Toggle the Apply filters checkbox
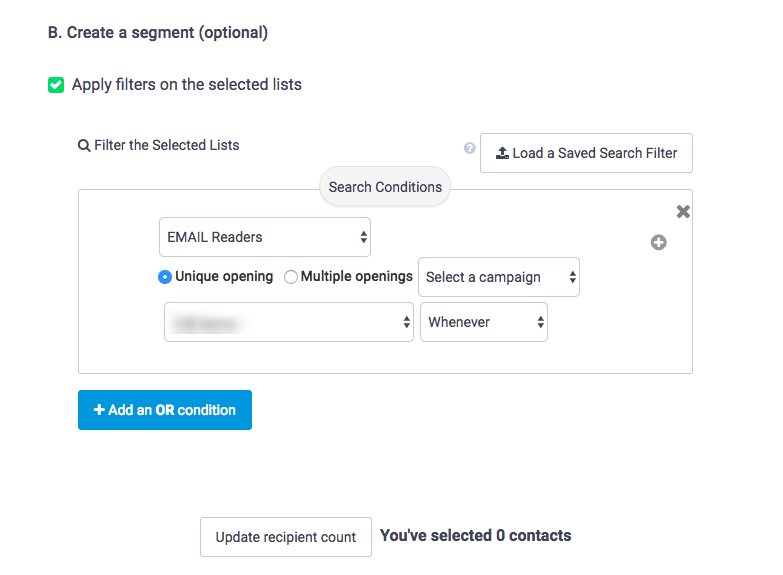 (x=56, y=85)
